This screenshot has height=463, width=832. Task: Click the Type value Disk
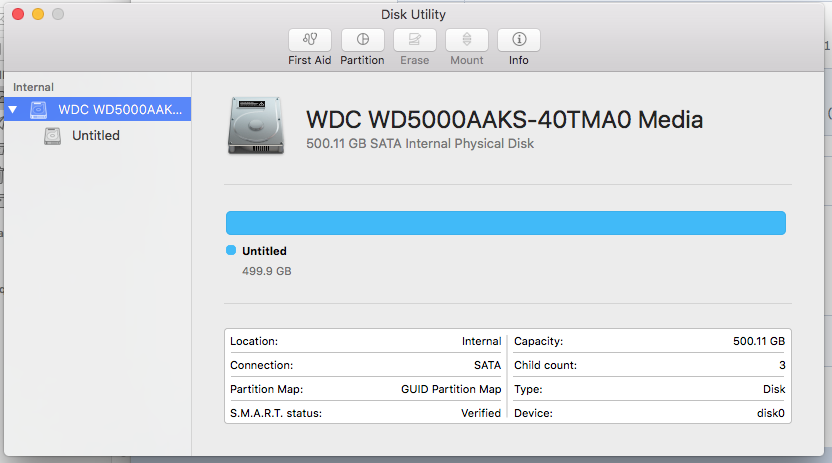(774, 389)
